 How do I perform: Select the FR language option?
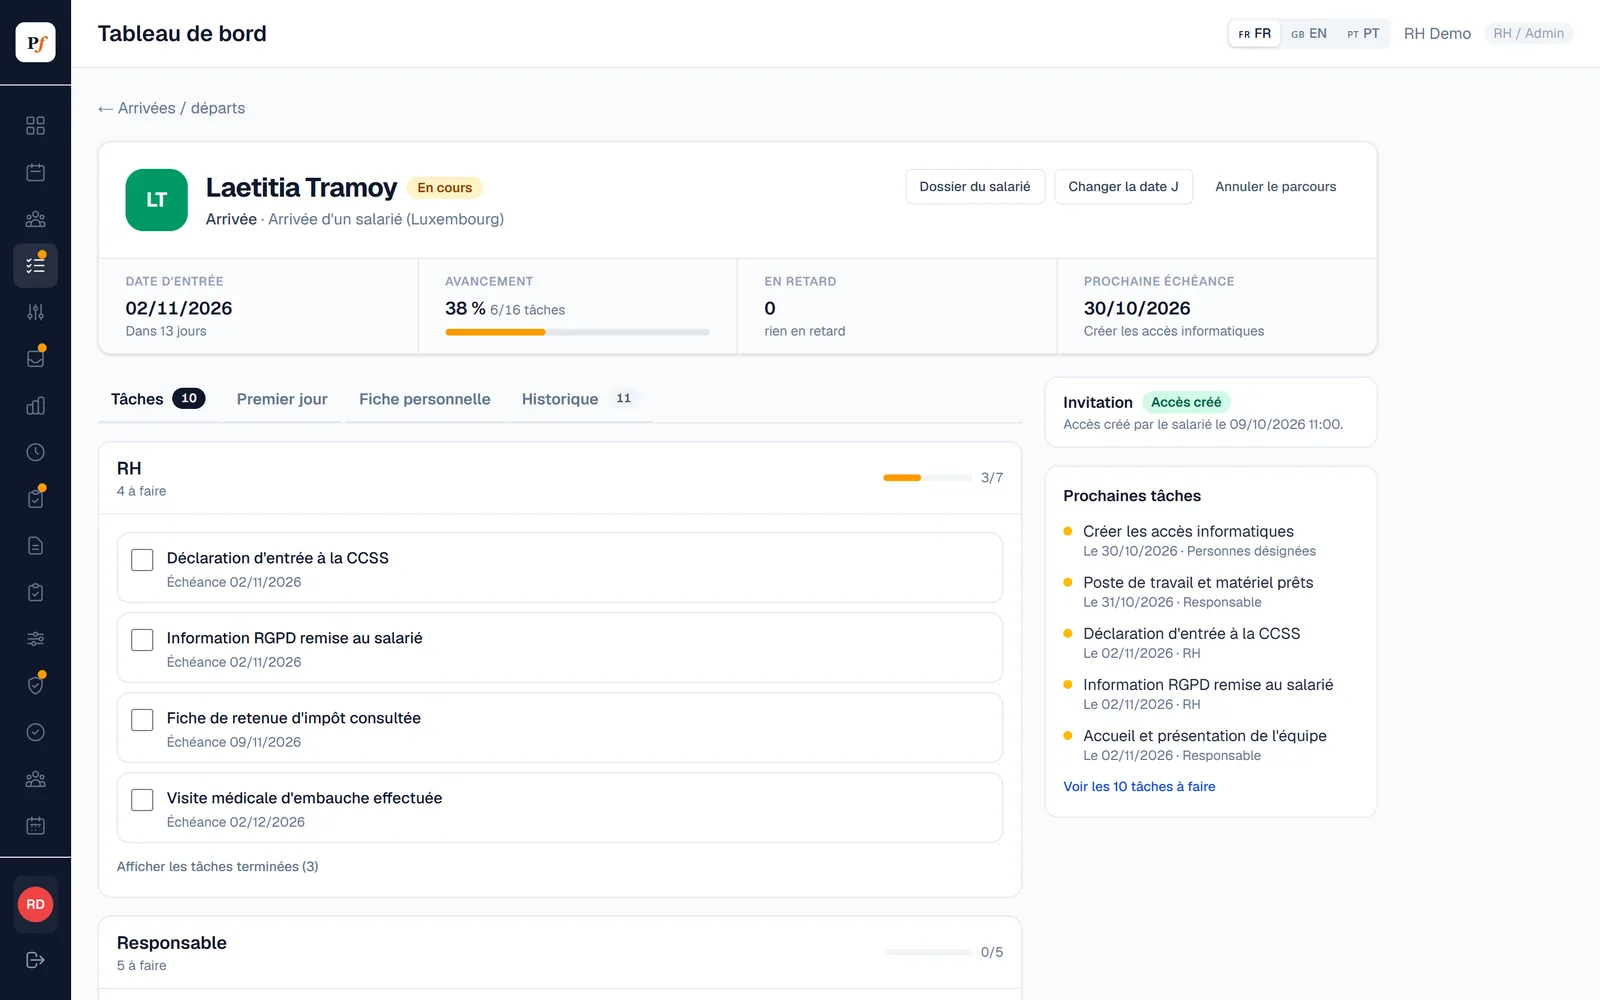pos(1255,34)
